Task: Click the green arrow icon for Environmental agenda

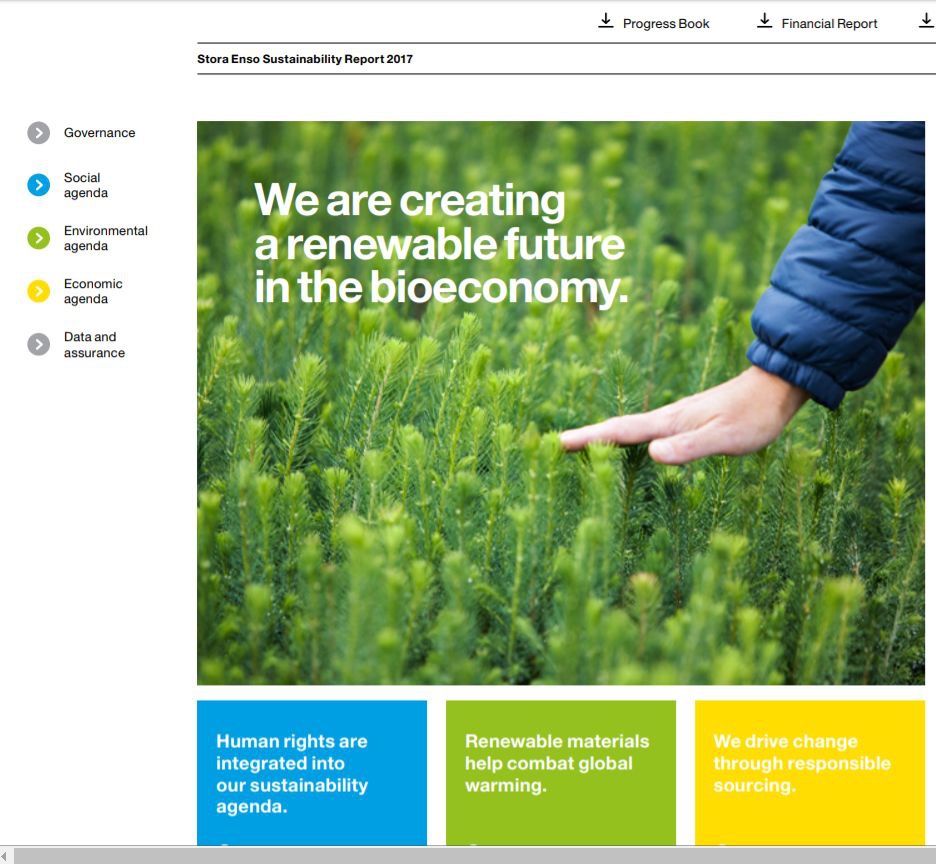Action: [38, 238]
